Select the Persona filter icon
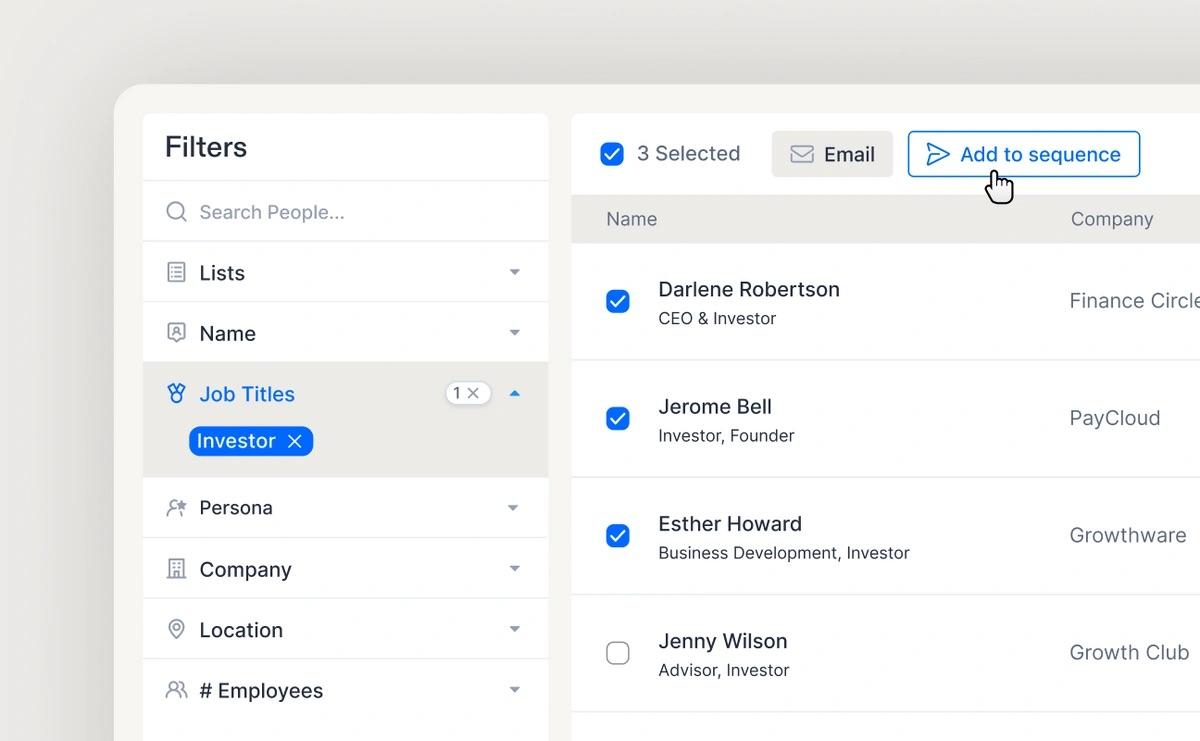Viewport: 1200px width, 741px height. [176, 507]
